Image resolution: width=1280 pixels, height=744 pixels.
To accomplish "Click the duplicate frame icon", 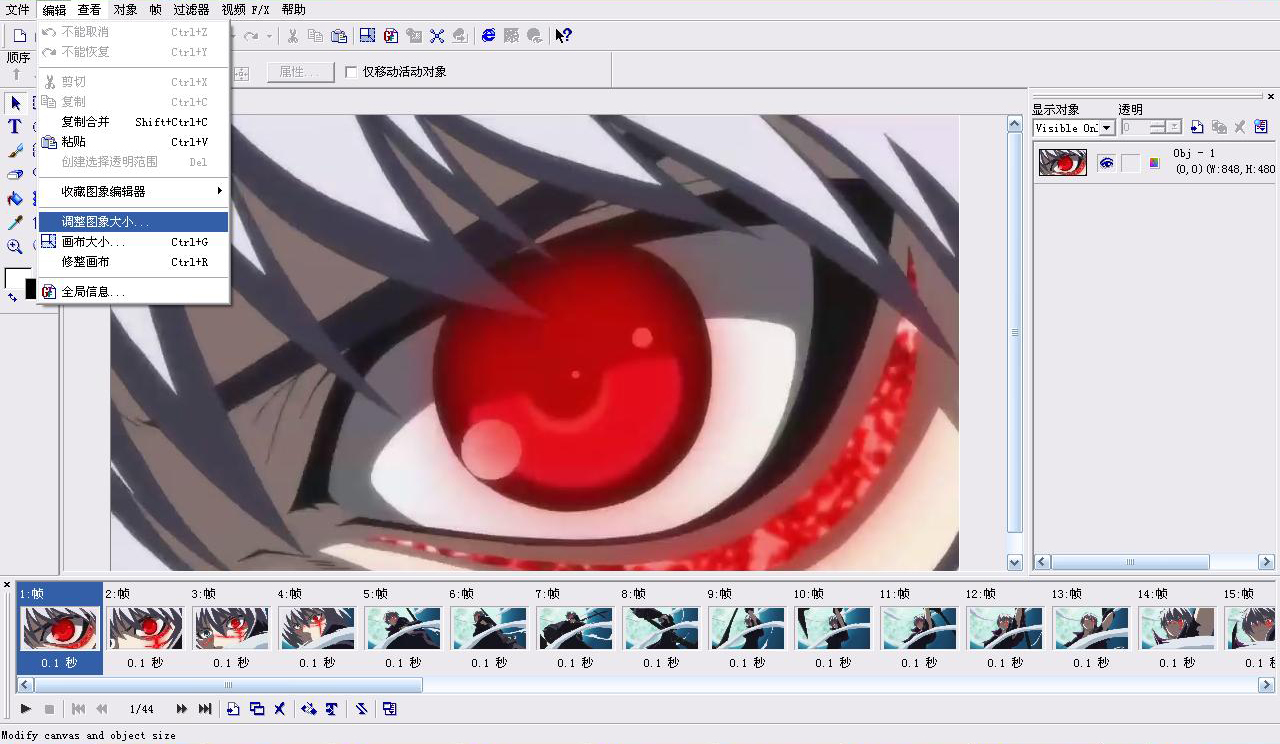I will [257, 709].
